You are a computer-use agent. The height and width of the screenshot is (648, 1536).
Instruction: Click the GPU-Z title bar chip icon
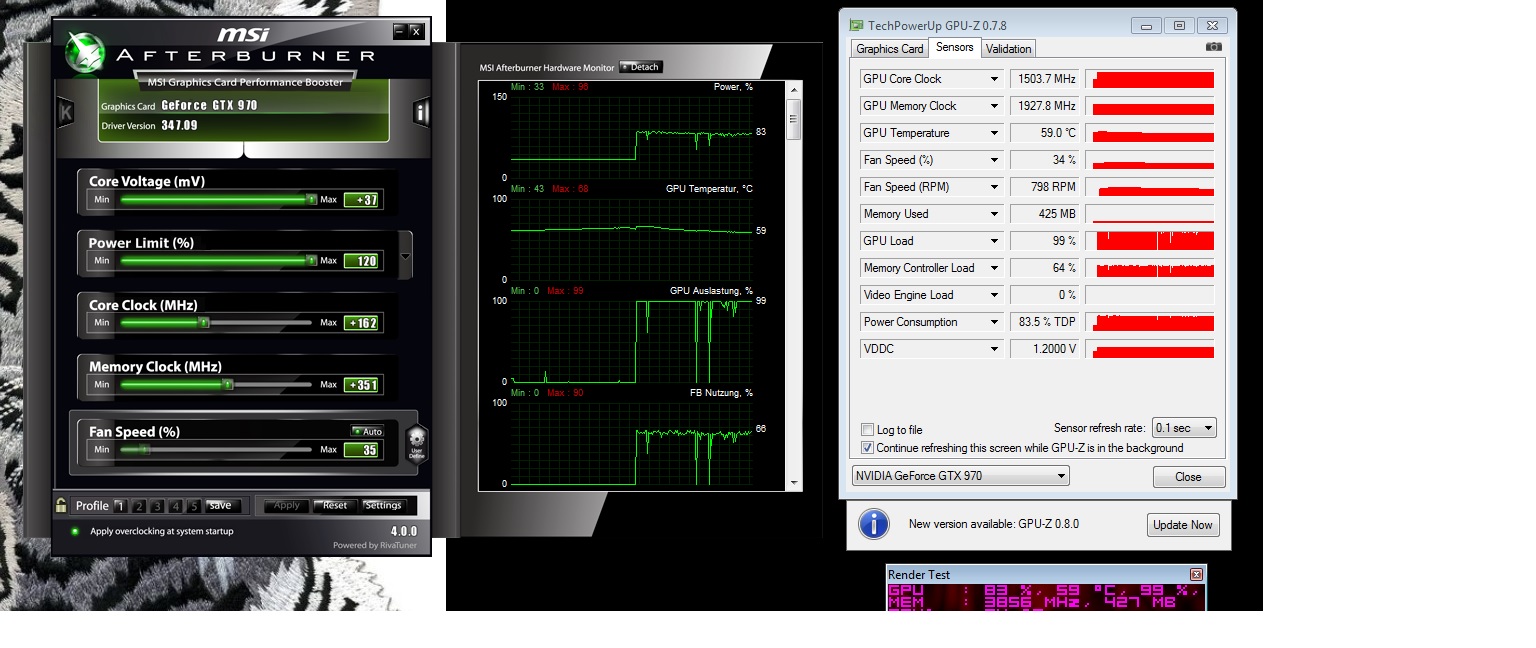pyautogui.click(x=855, y=25)
